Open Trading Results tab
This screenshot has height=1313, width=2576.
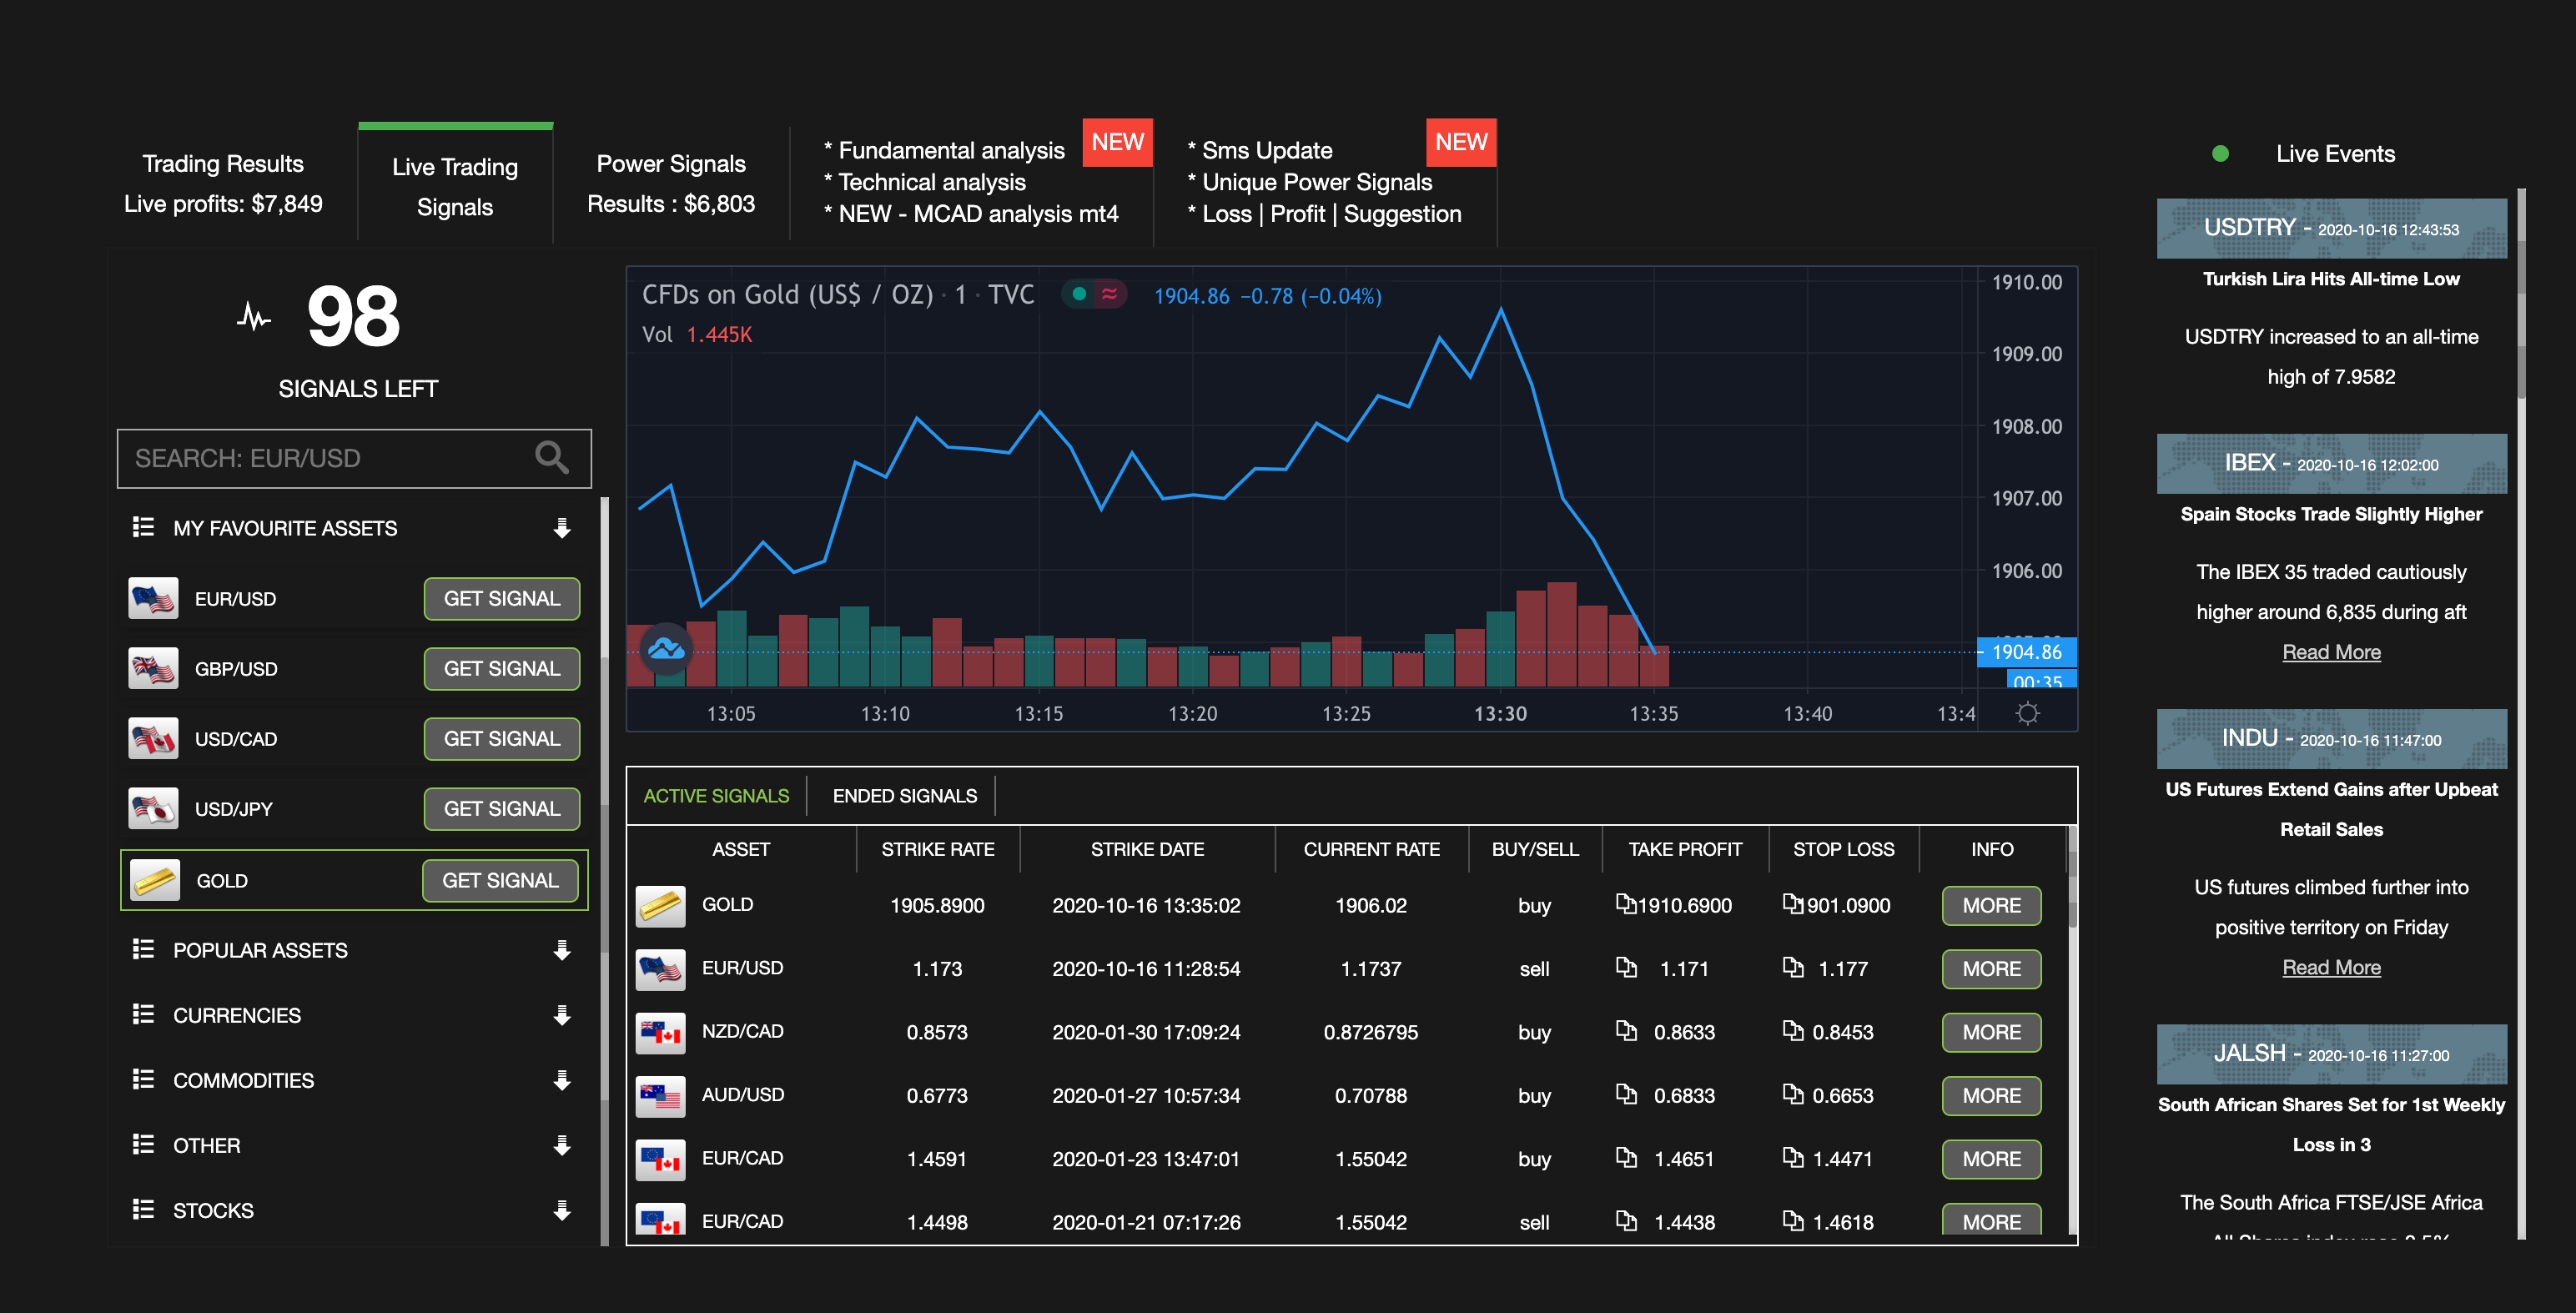pos(223,183)
